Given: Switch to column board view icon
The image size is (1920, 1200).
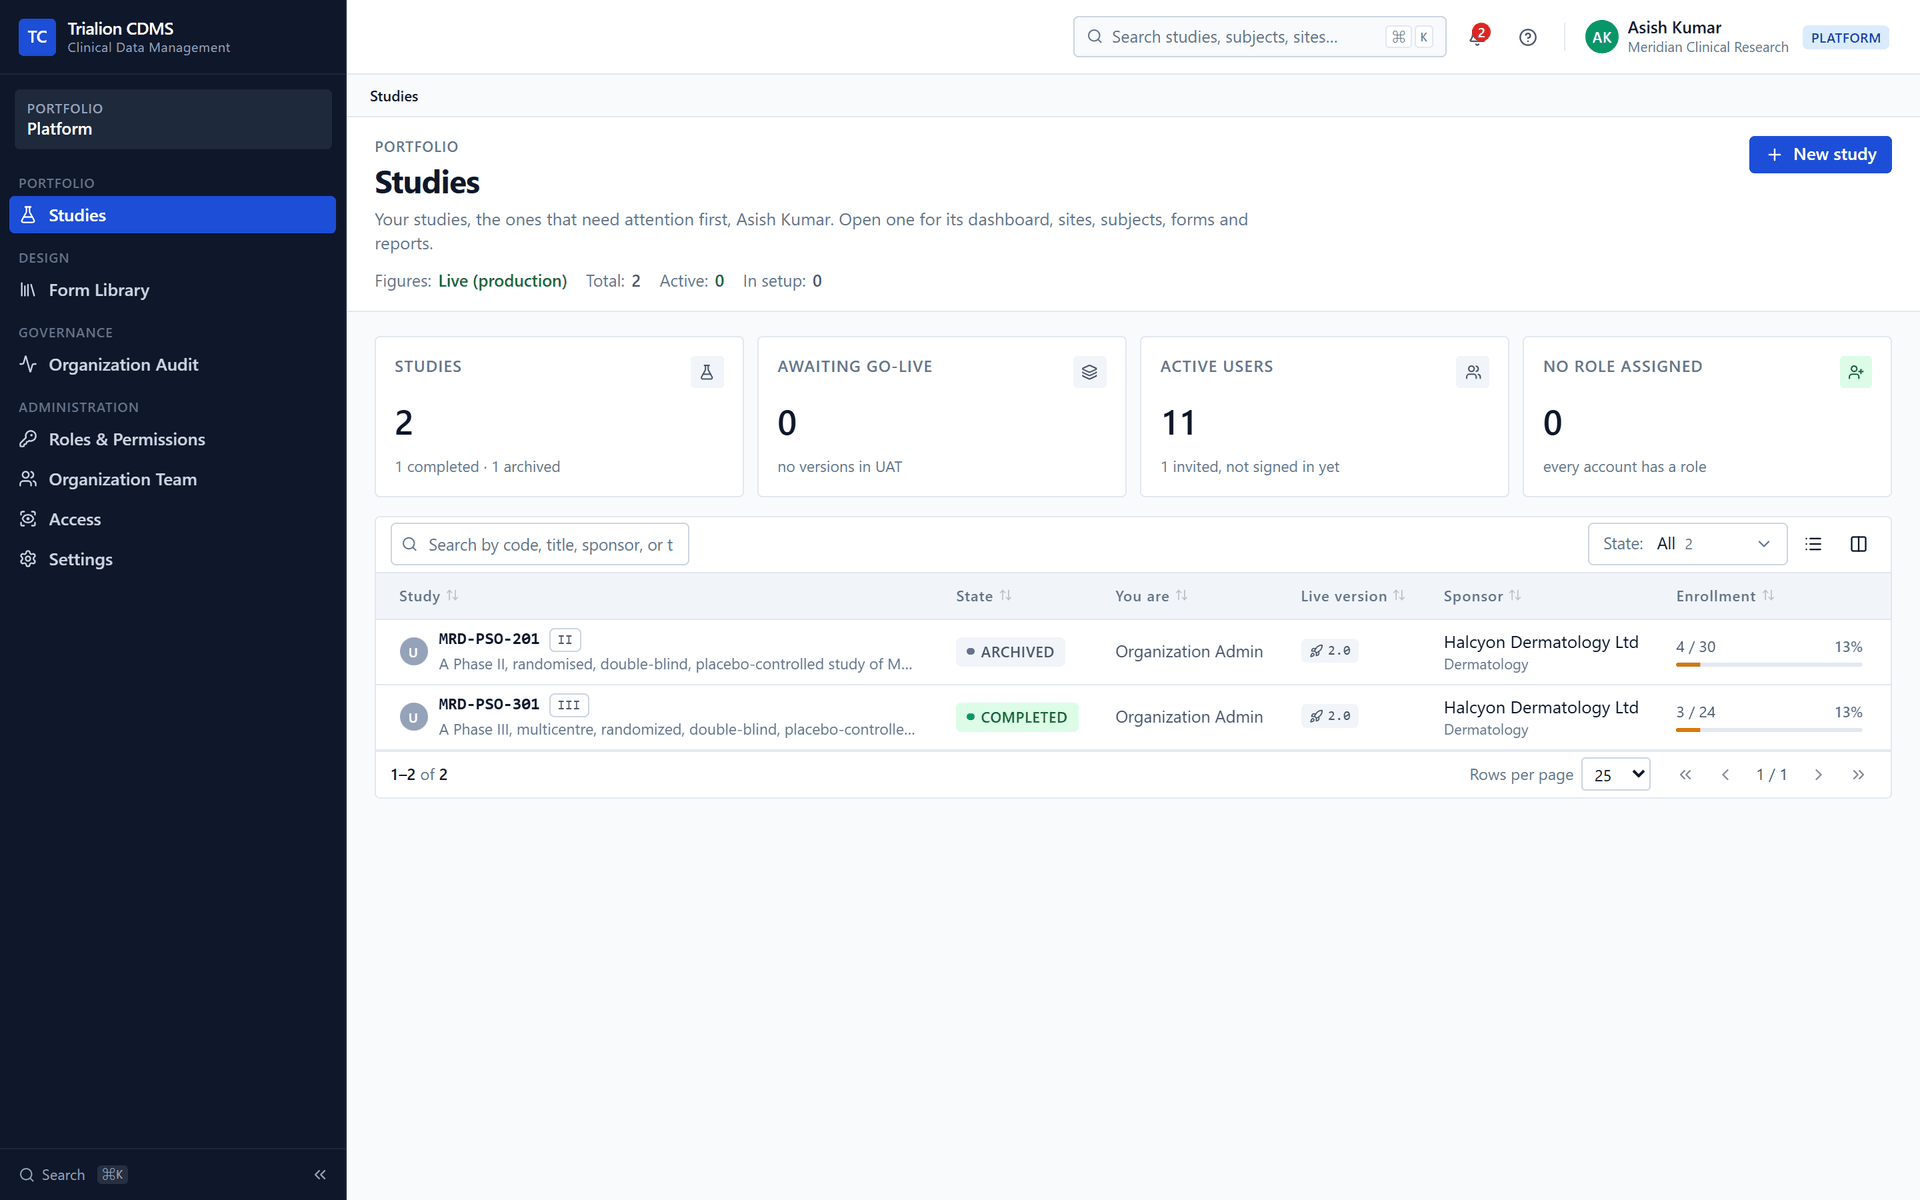Looking at the screenshot, I should pos(1858,544).
